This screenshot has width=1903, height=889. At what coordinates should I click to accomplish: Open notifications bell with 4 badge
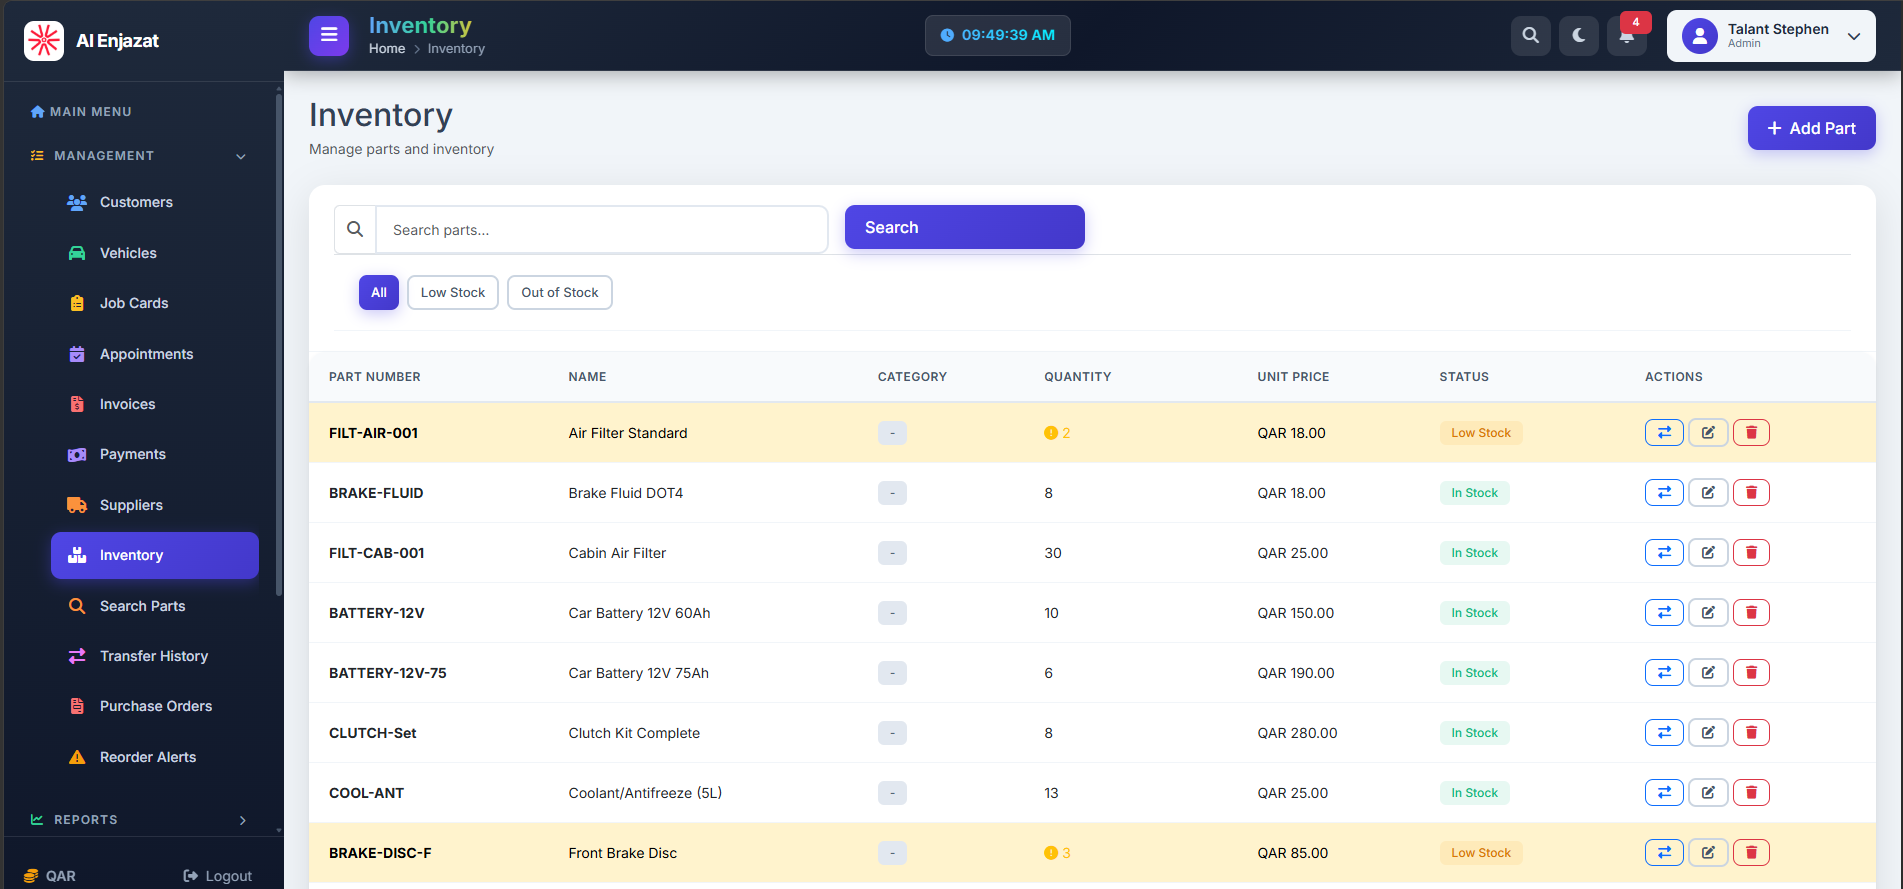click(1627, 35)
